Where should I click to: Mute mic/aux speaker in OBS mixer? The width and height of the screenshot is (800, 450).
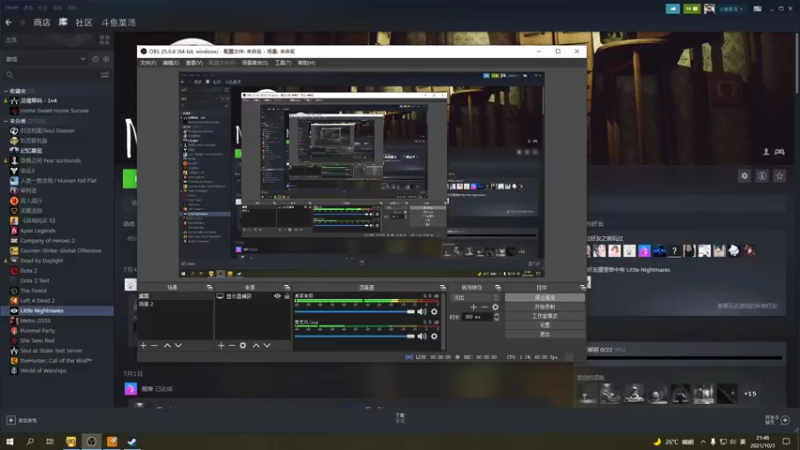[422, 336]
